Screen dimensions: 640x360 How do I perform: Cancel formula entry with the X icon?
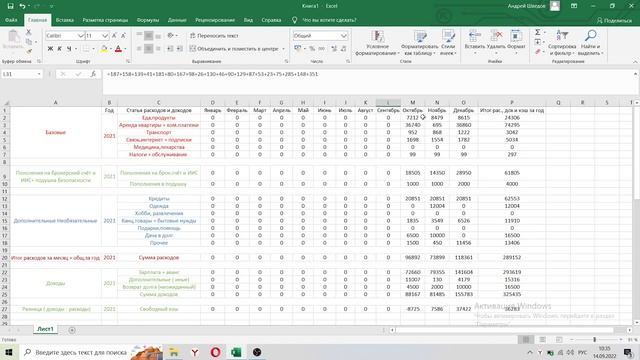point(63,74)
